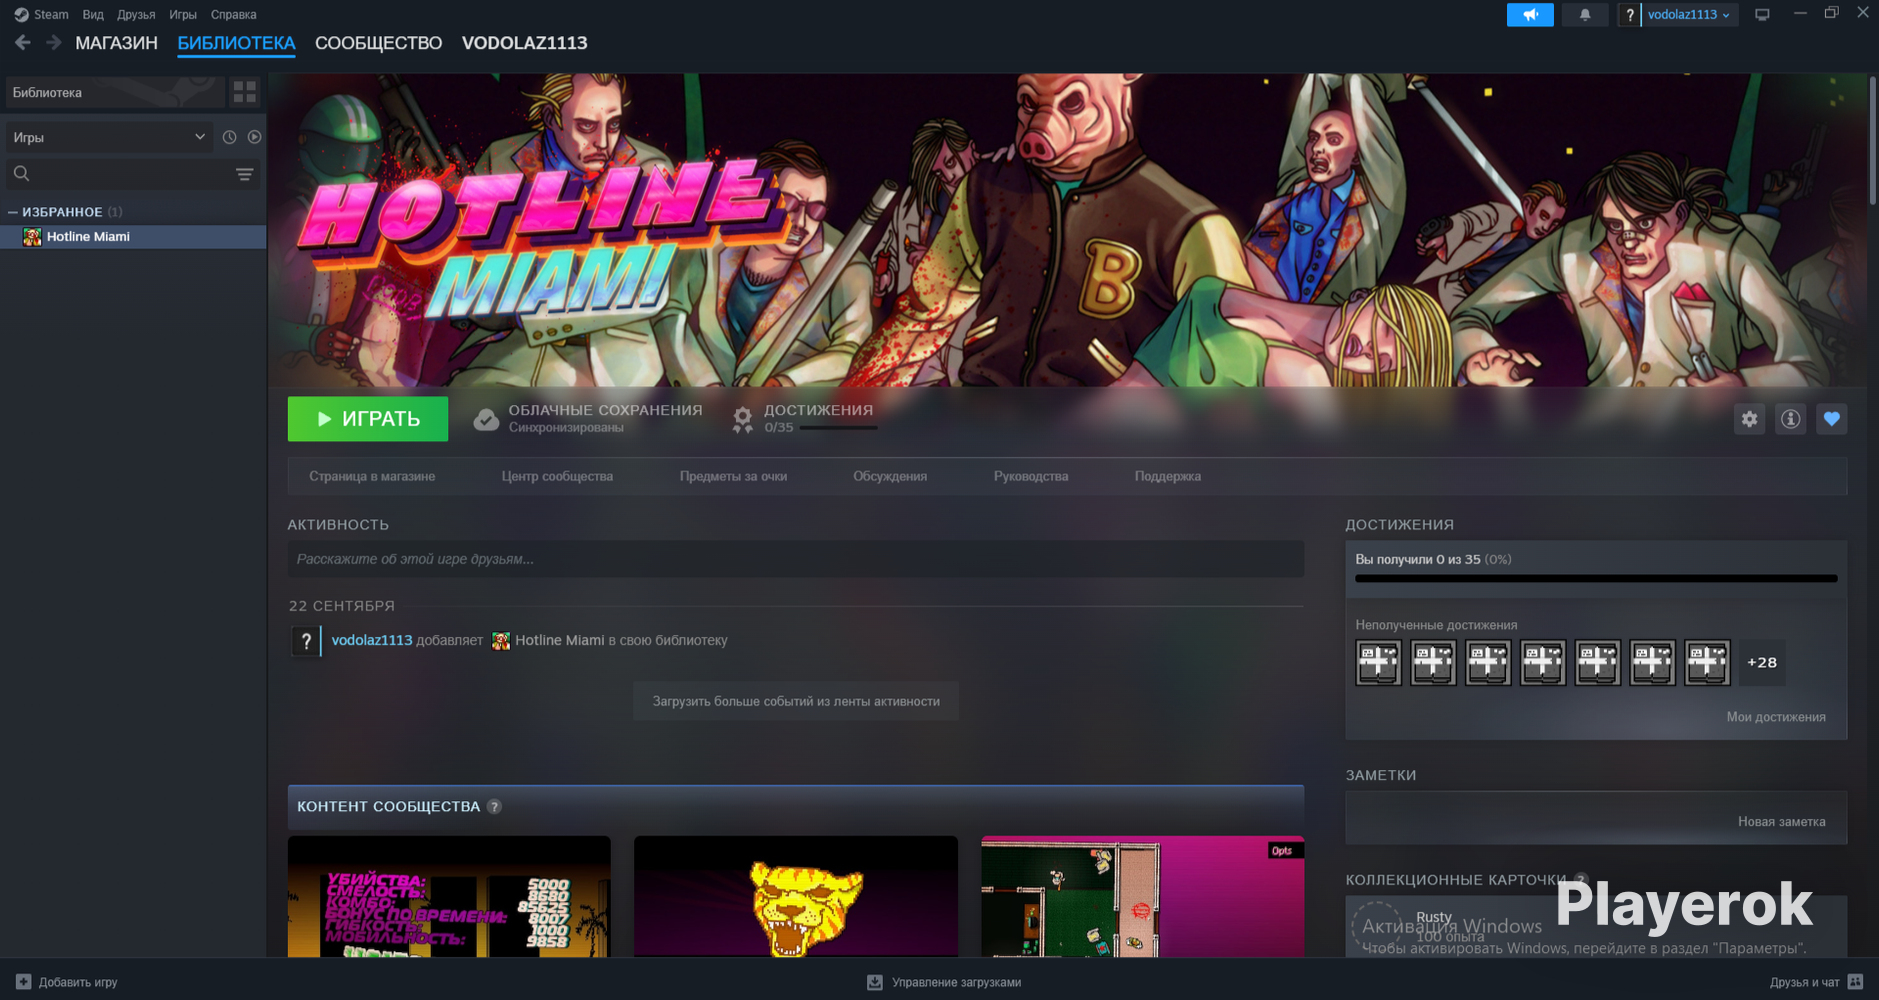Open Страница в магазине link
The image size is (1879, 1000).
click(372, 476)
